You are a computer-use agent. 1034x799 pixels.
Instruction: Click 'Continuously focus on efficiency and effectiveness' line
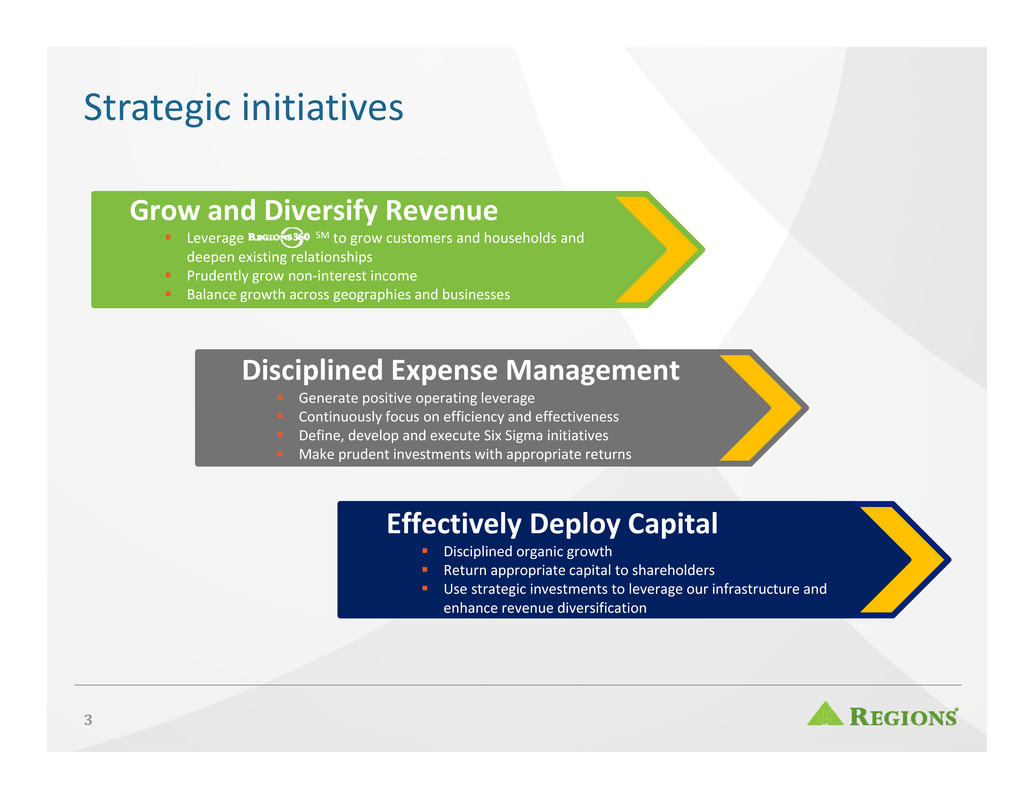[x=458, y=416]
